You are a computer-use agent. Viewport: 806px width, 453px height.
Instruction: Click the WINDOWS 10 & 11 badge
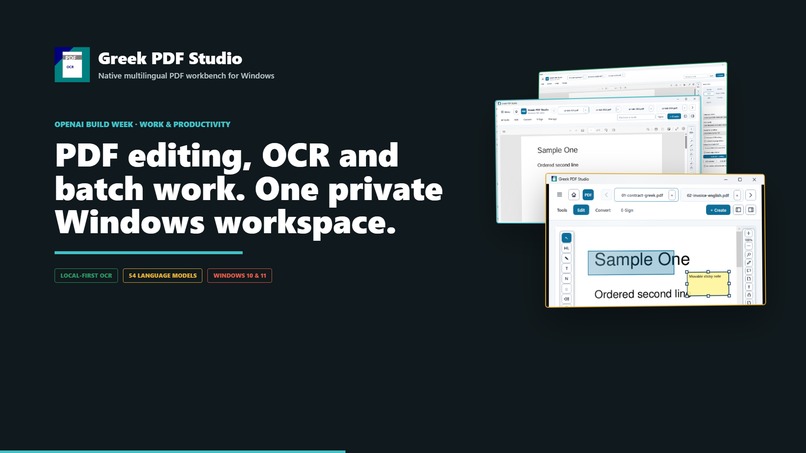point(240,276)
